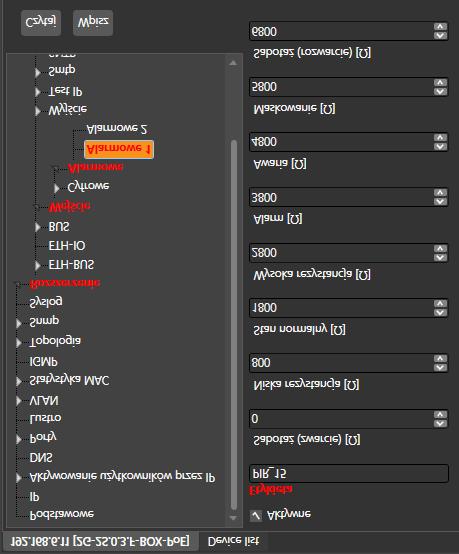Select DNS in the tree
The height and width of the screenshot is (554, 459).
(x=41, y=458)
